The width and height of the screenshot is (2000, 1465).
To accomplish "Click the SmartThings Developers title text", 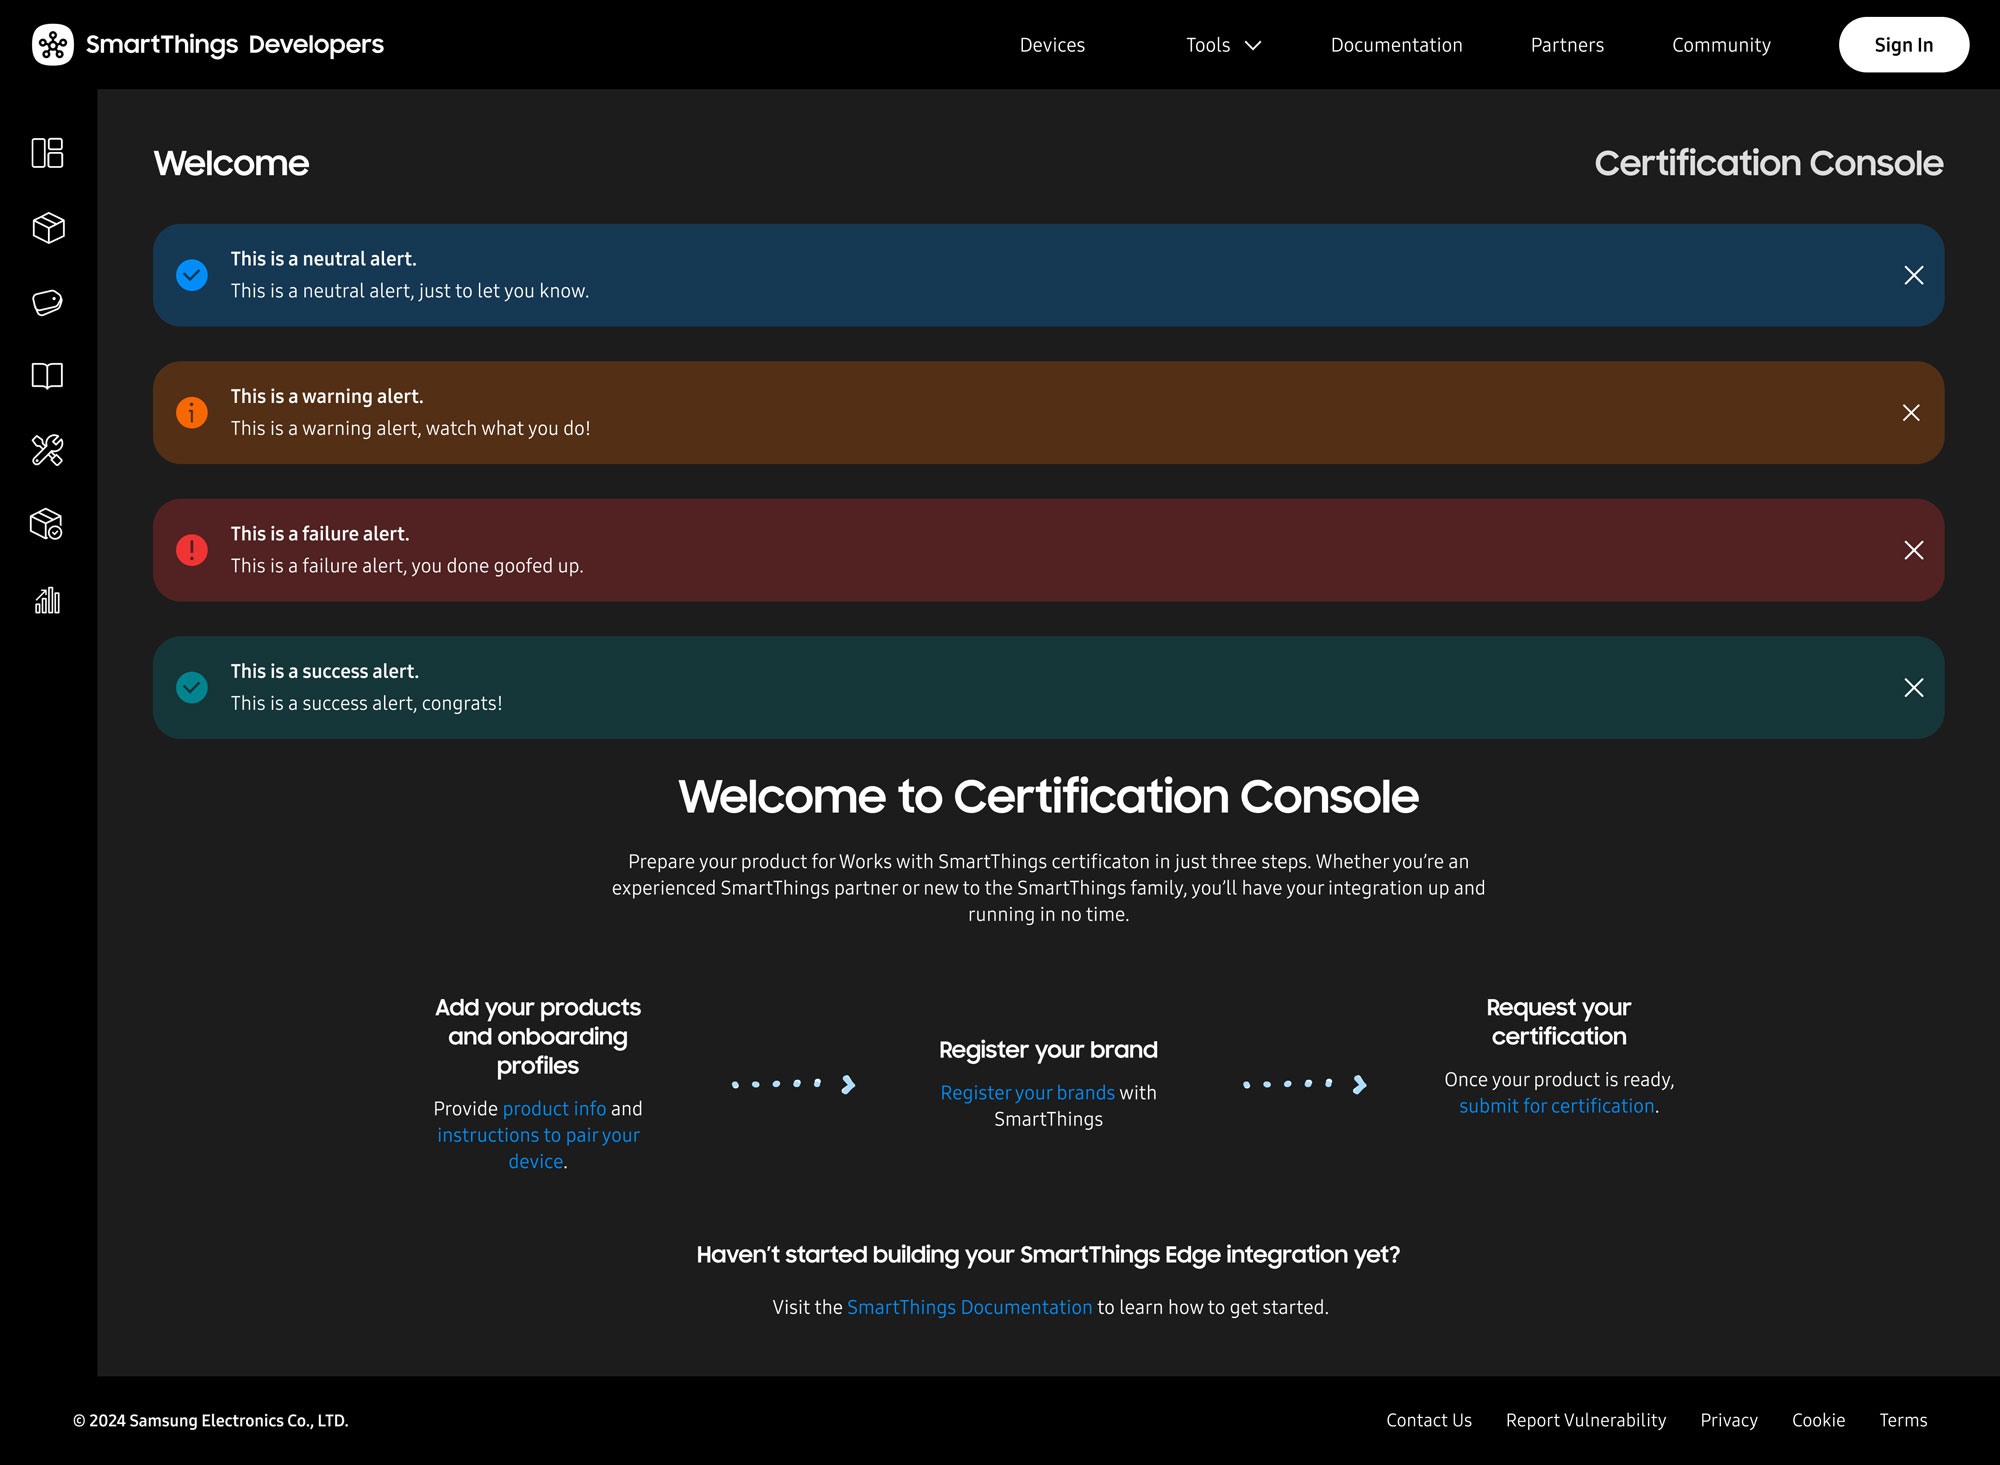I will [x=235, y=45].
